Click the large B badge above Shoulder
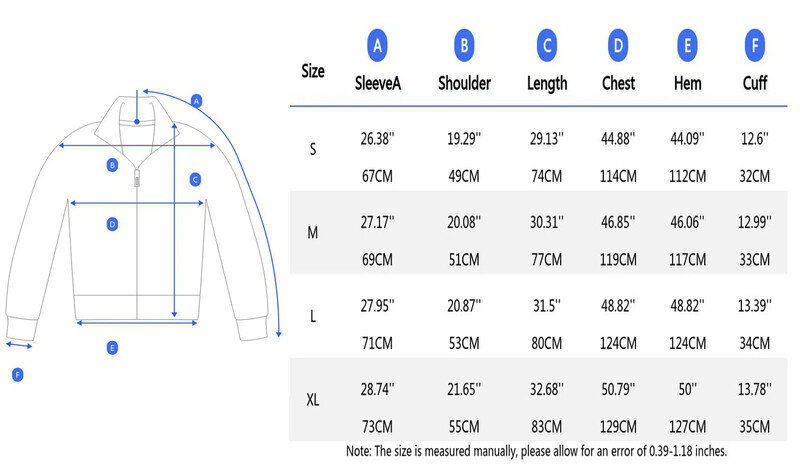Screen dimensions: 800x476 [x=464, y=45]
